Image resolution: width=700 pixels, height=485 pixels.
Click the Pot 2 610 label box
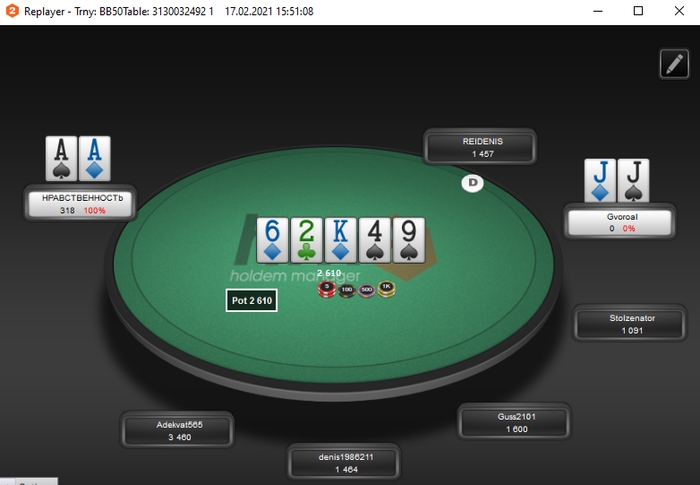click(x=251, y=301)
